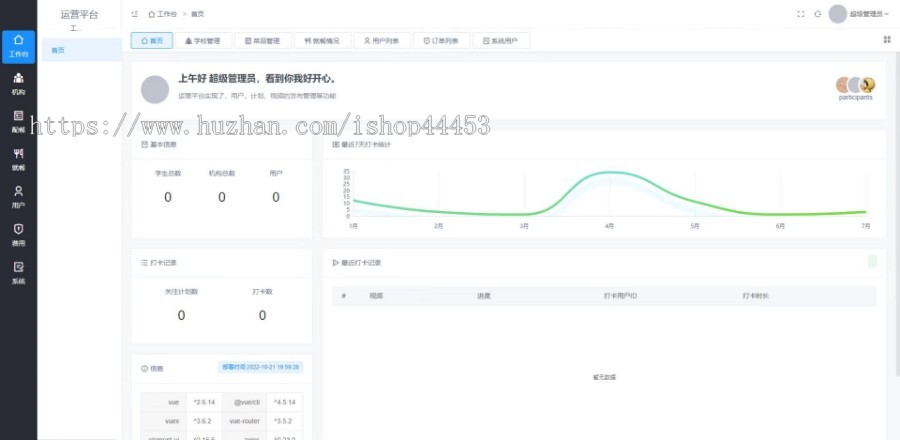Open the 工作台 workbench sidebar icon
This screenshot has height=440, width=900.
[x=18, y=46]
